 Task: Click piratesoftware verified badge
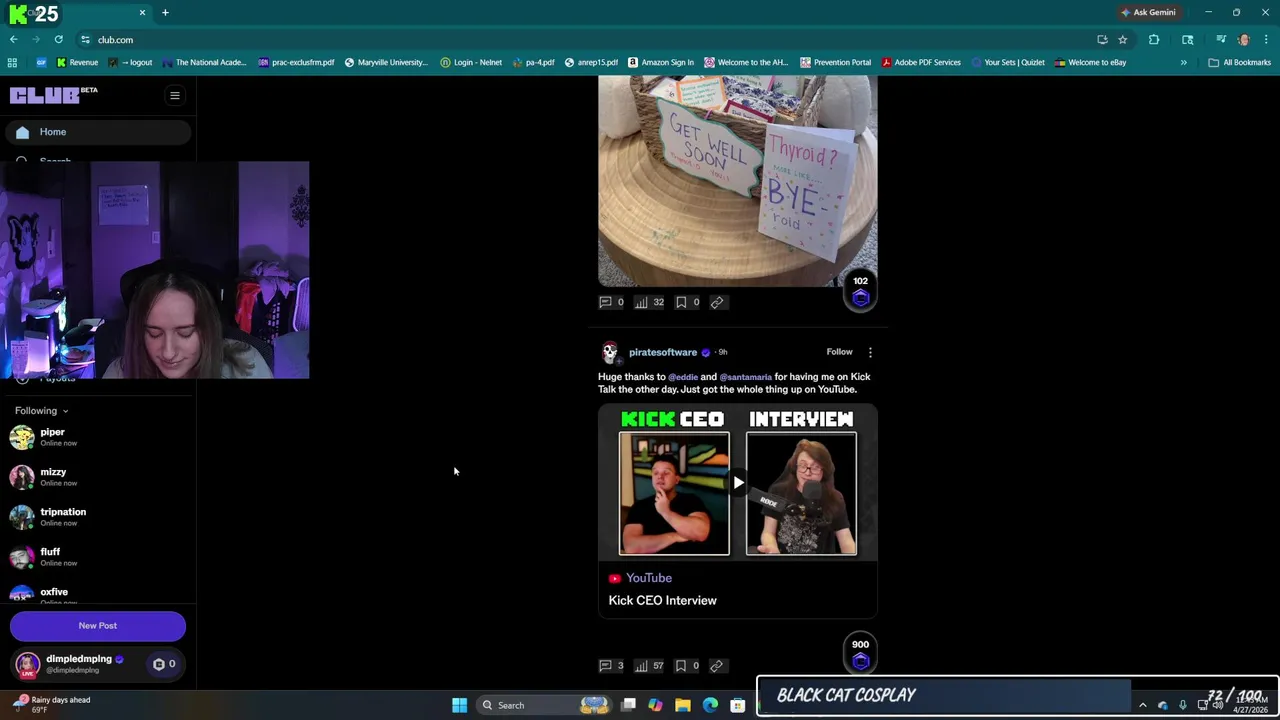(x=706, y=352)
